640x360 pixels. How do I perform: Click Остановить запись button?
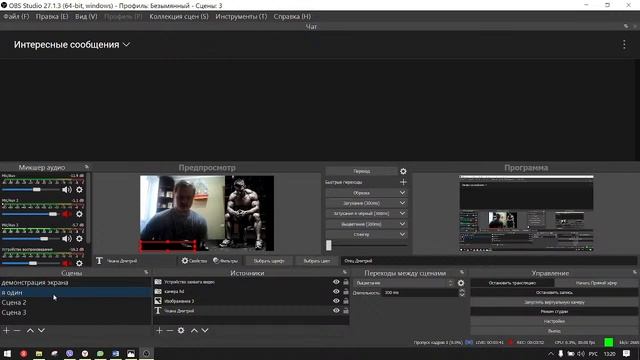[x=554, y=293]
